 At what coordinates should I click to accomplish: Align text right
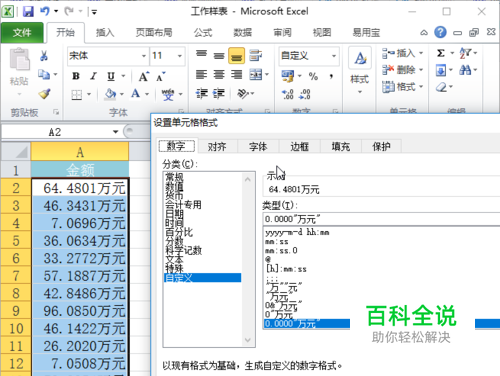[x=236, y=75]
